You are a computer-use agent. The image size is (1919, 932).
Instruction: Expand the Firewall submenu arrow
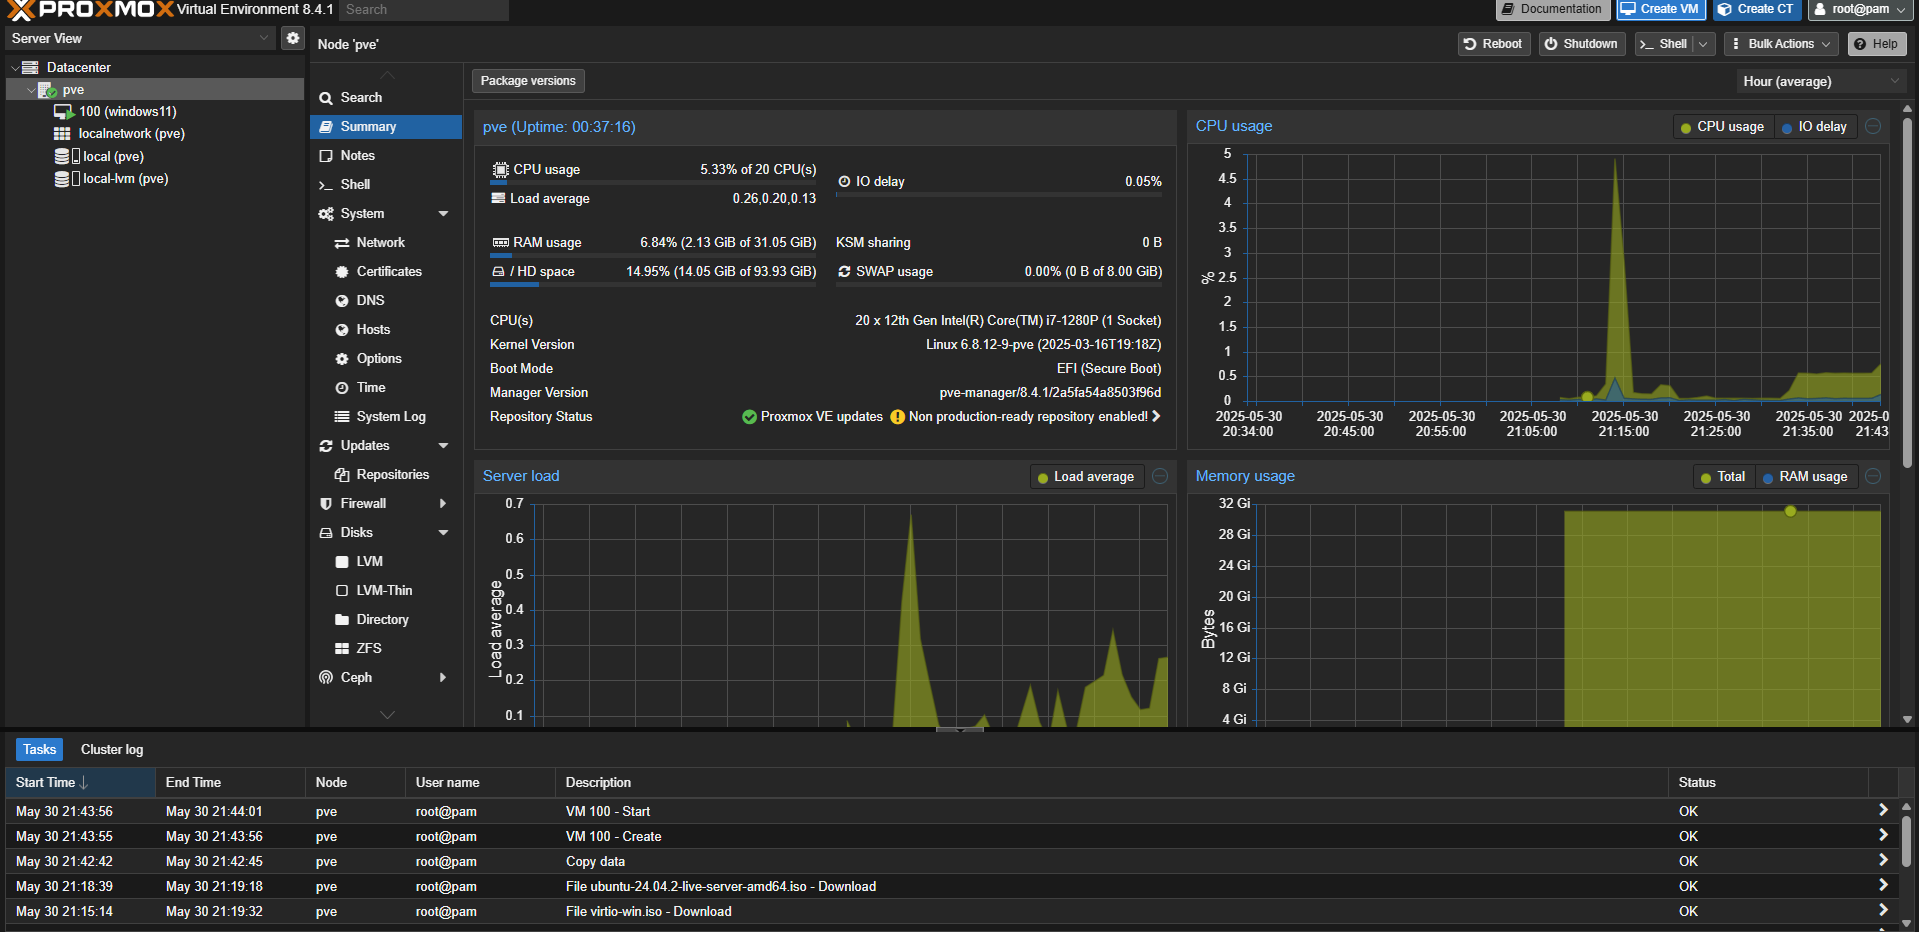tap(443, 504)
